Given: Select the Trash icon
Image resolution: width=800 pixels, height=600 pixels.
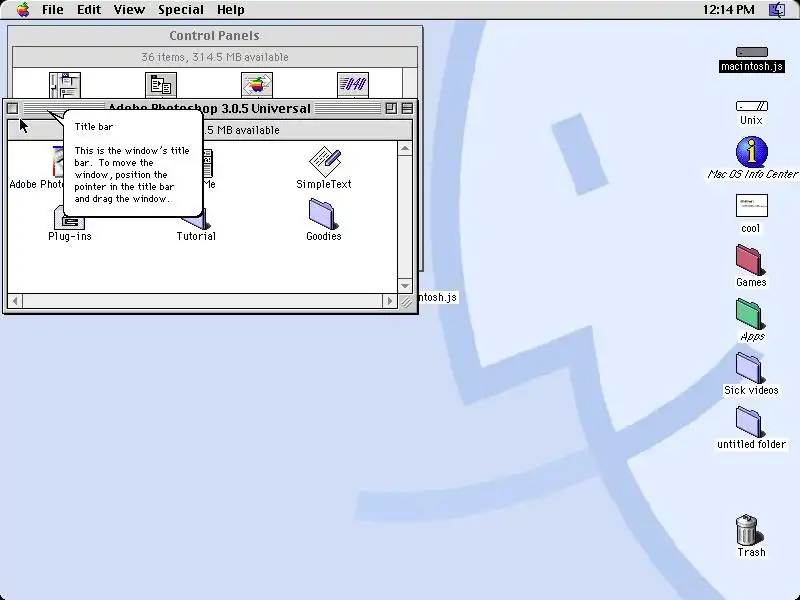Looking at the screenshot, I should [748, 530].
